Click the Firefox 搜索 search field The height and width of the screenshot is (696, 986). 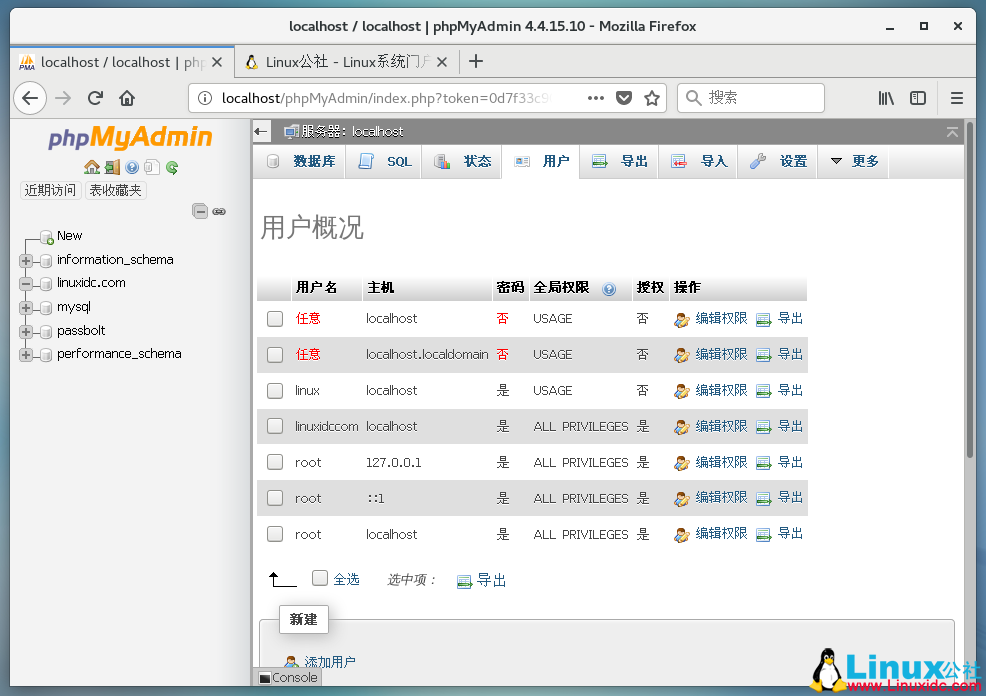point(760,98)
